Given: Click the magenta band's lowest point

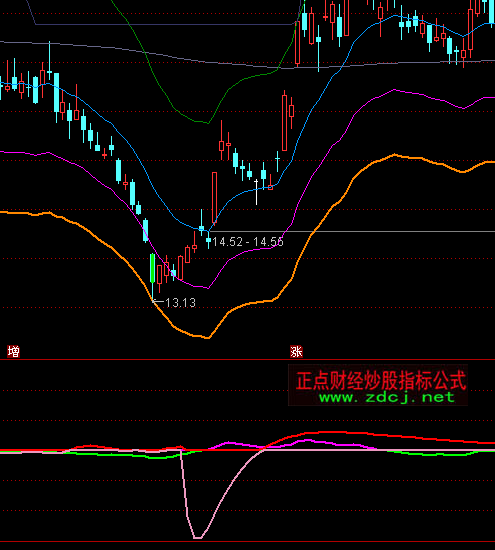Looking at the screenshot, I should pyautogui.click(x=208, y=288).
